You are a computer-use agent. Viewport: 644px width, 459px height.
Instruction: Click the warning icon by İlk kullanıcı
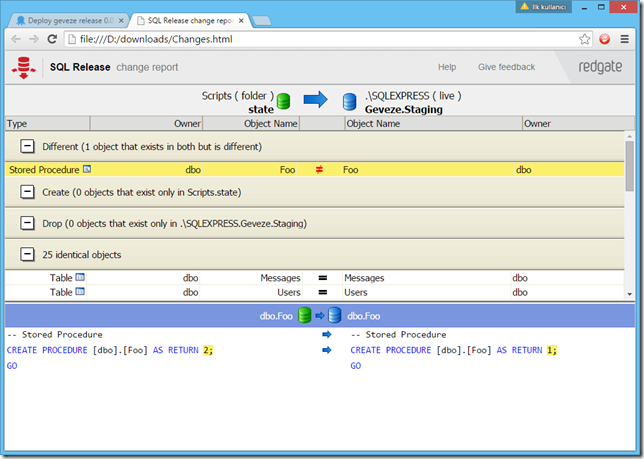[x=524, y=7]
